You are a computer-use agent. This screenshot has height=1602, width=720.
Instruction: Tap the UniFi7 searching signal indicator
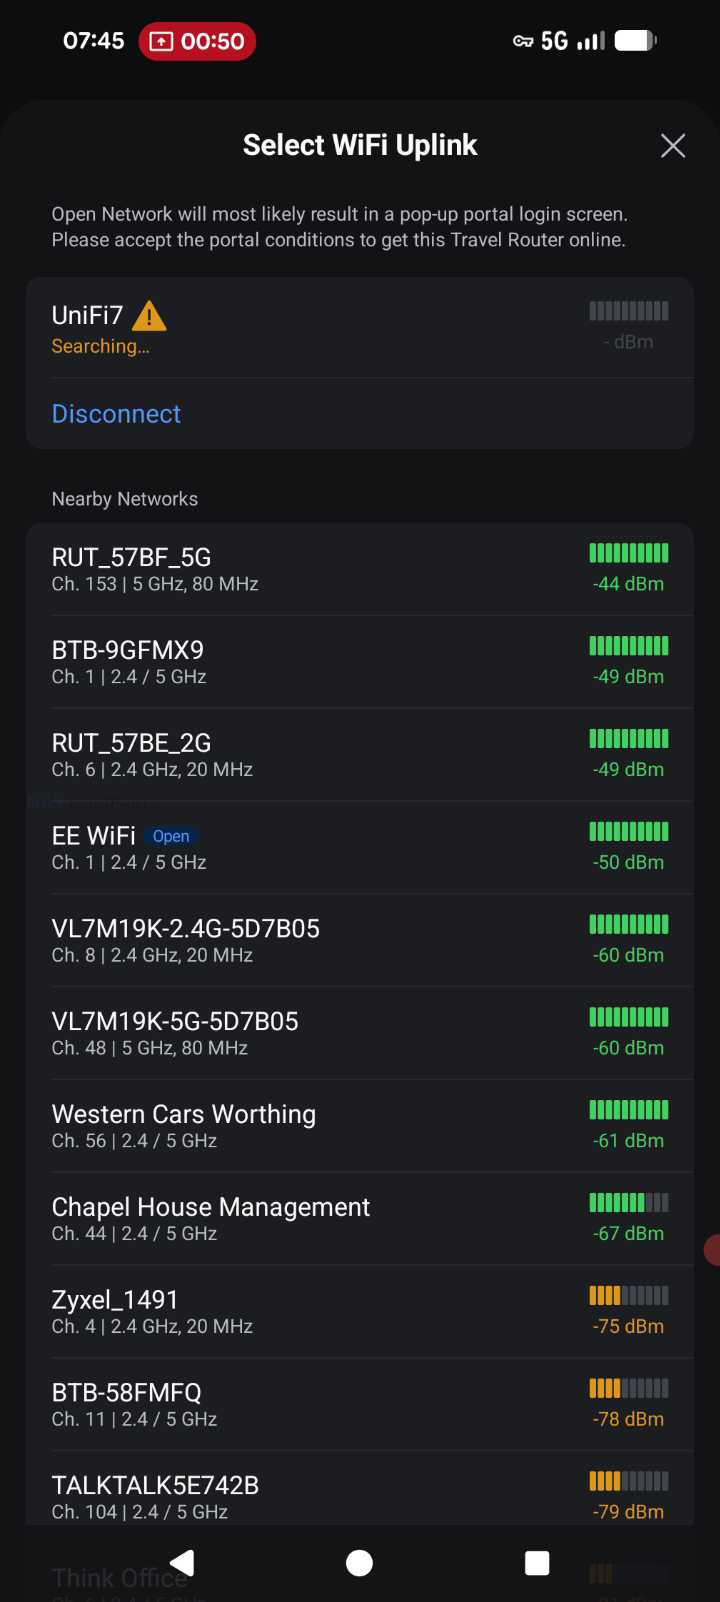629,311
